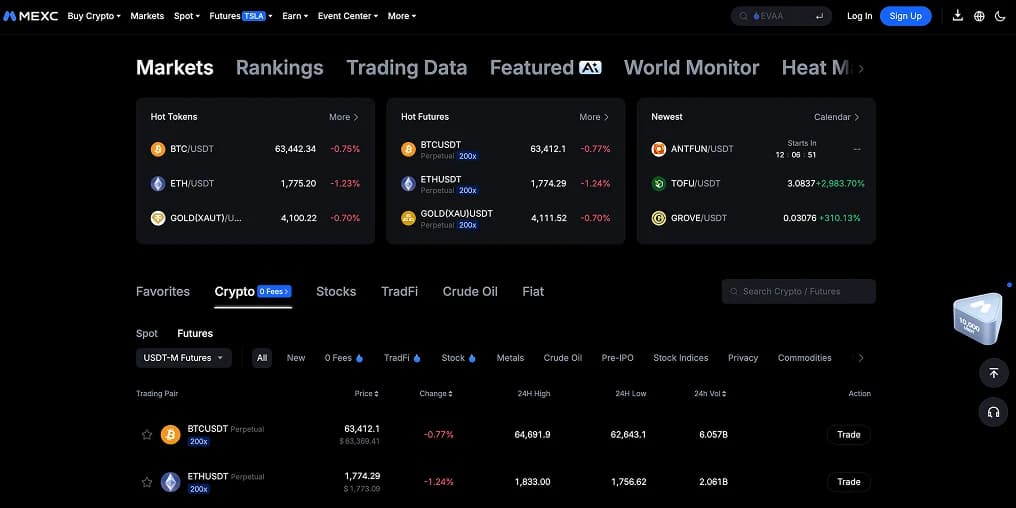Viewport: 1016px width, 508px height.
Task: Click the back-to-top arrow icon
Action: pyautogui.click(x=993, y=373)
